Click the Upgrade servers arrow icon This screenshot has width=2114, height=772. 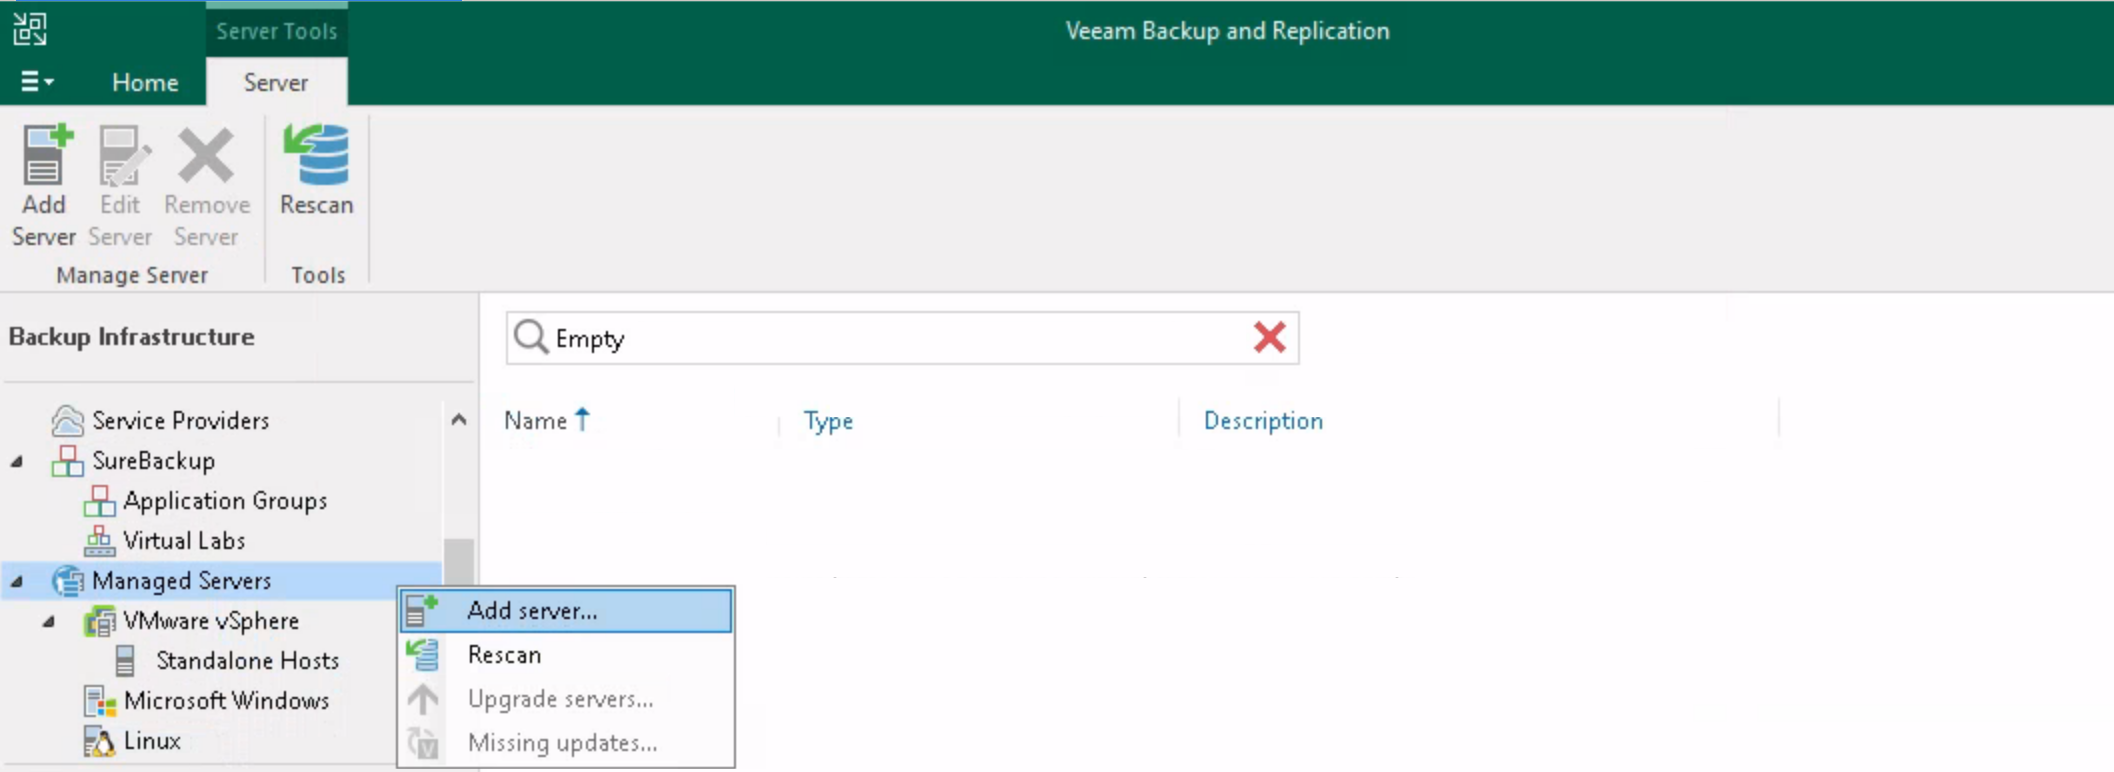(x=422, y=699)
